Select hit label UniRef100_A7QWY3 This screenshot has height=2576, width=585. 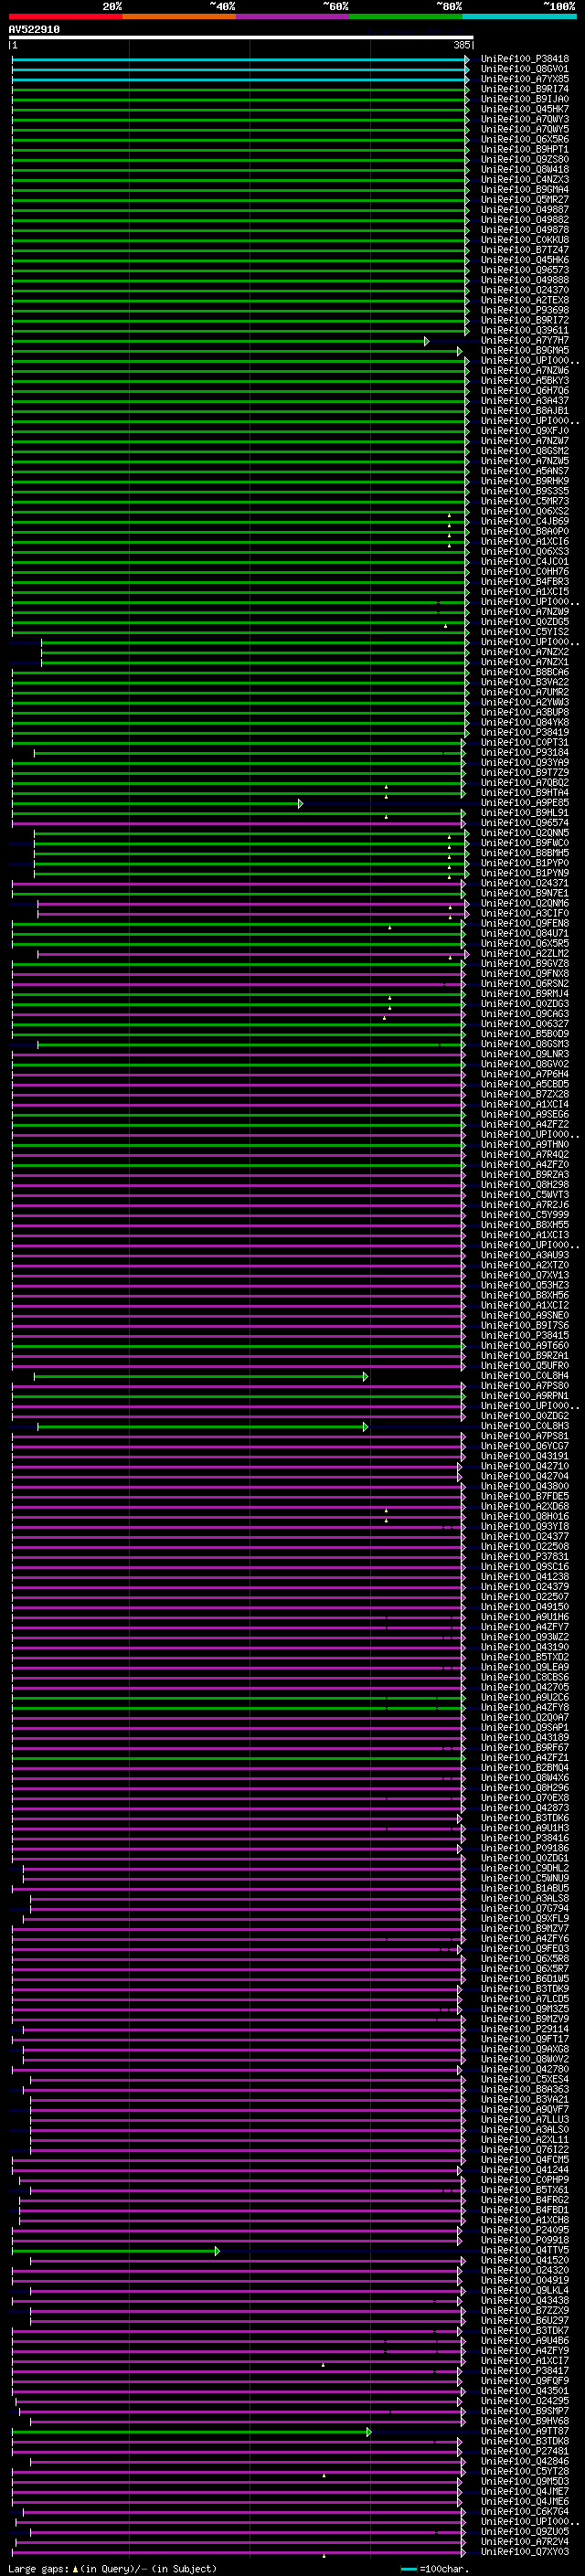coord(525,119)
